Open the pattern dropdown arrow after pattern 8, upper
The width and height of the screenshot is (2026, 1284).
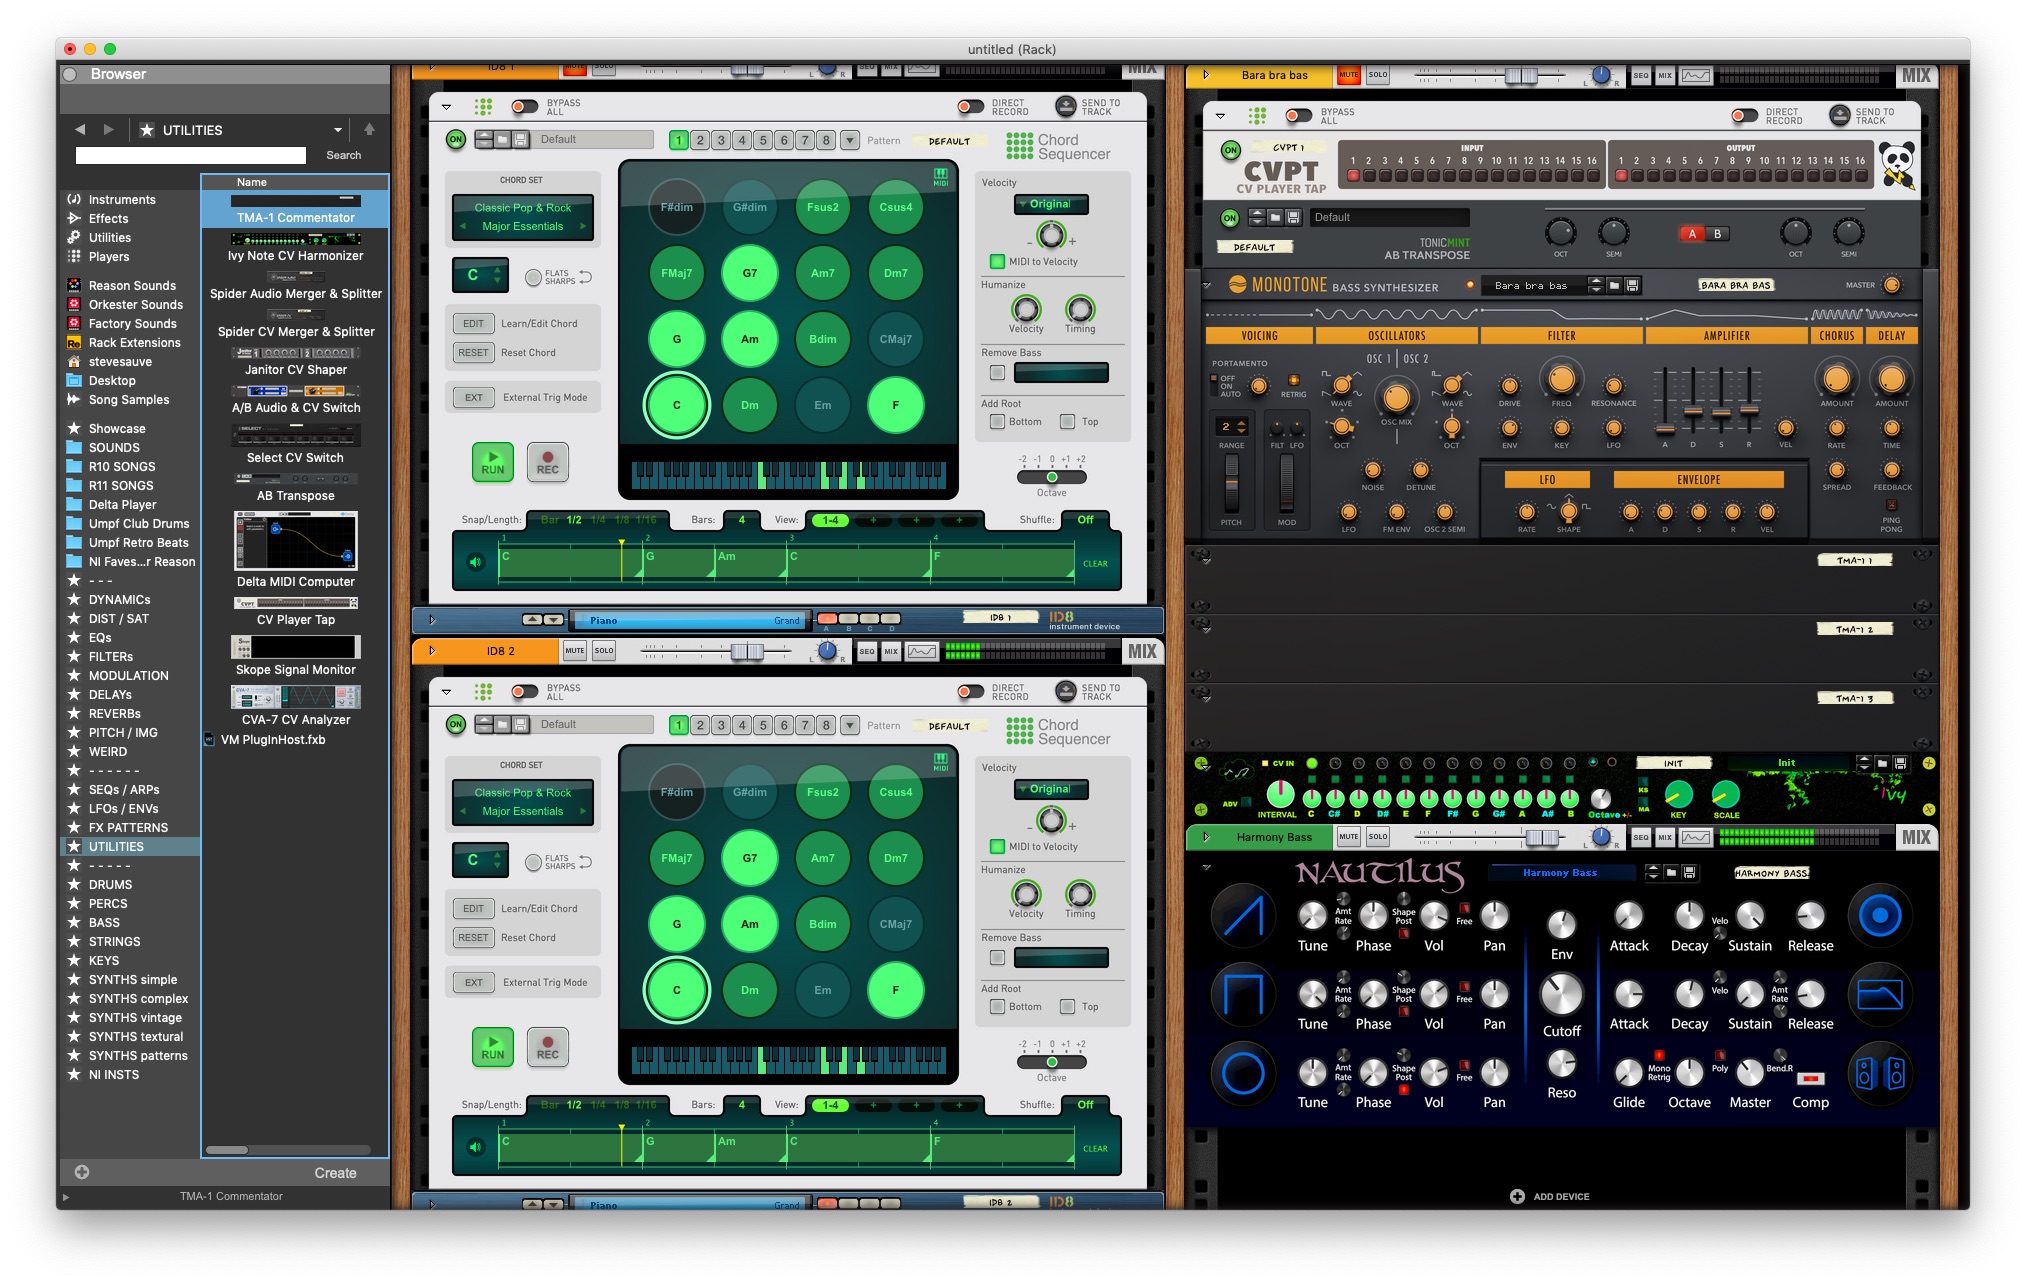tap(849, 141)
